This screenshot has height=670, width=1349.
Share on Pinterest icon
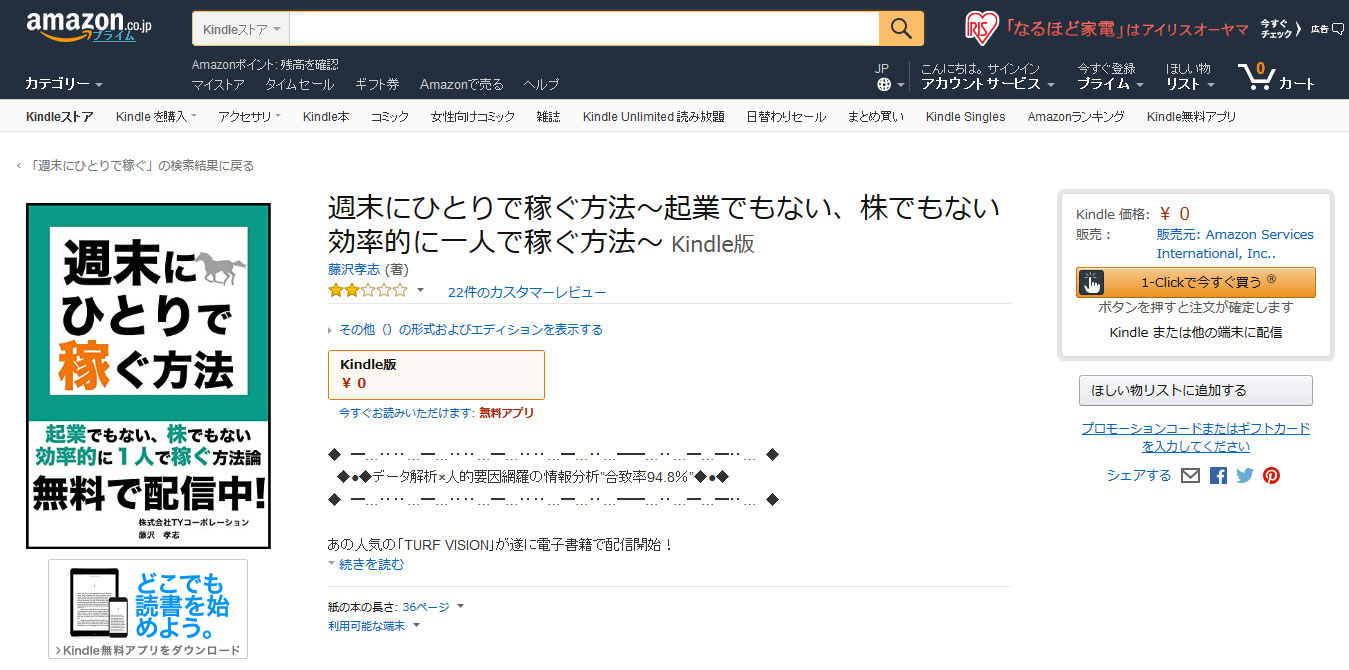click(1271, 476)
